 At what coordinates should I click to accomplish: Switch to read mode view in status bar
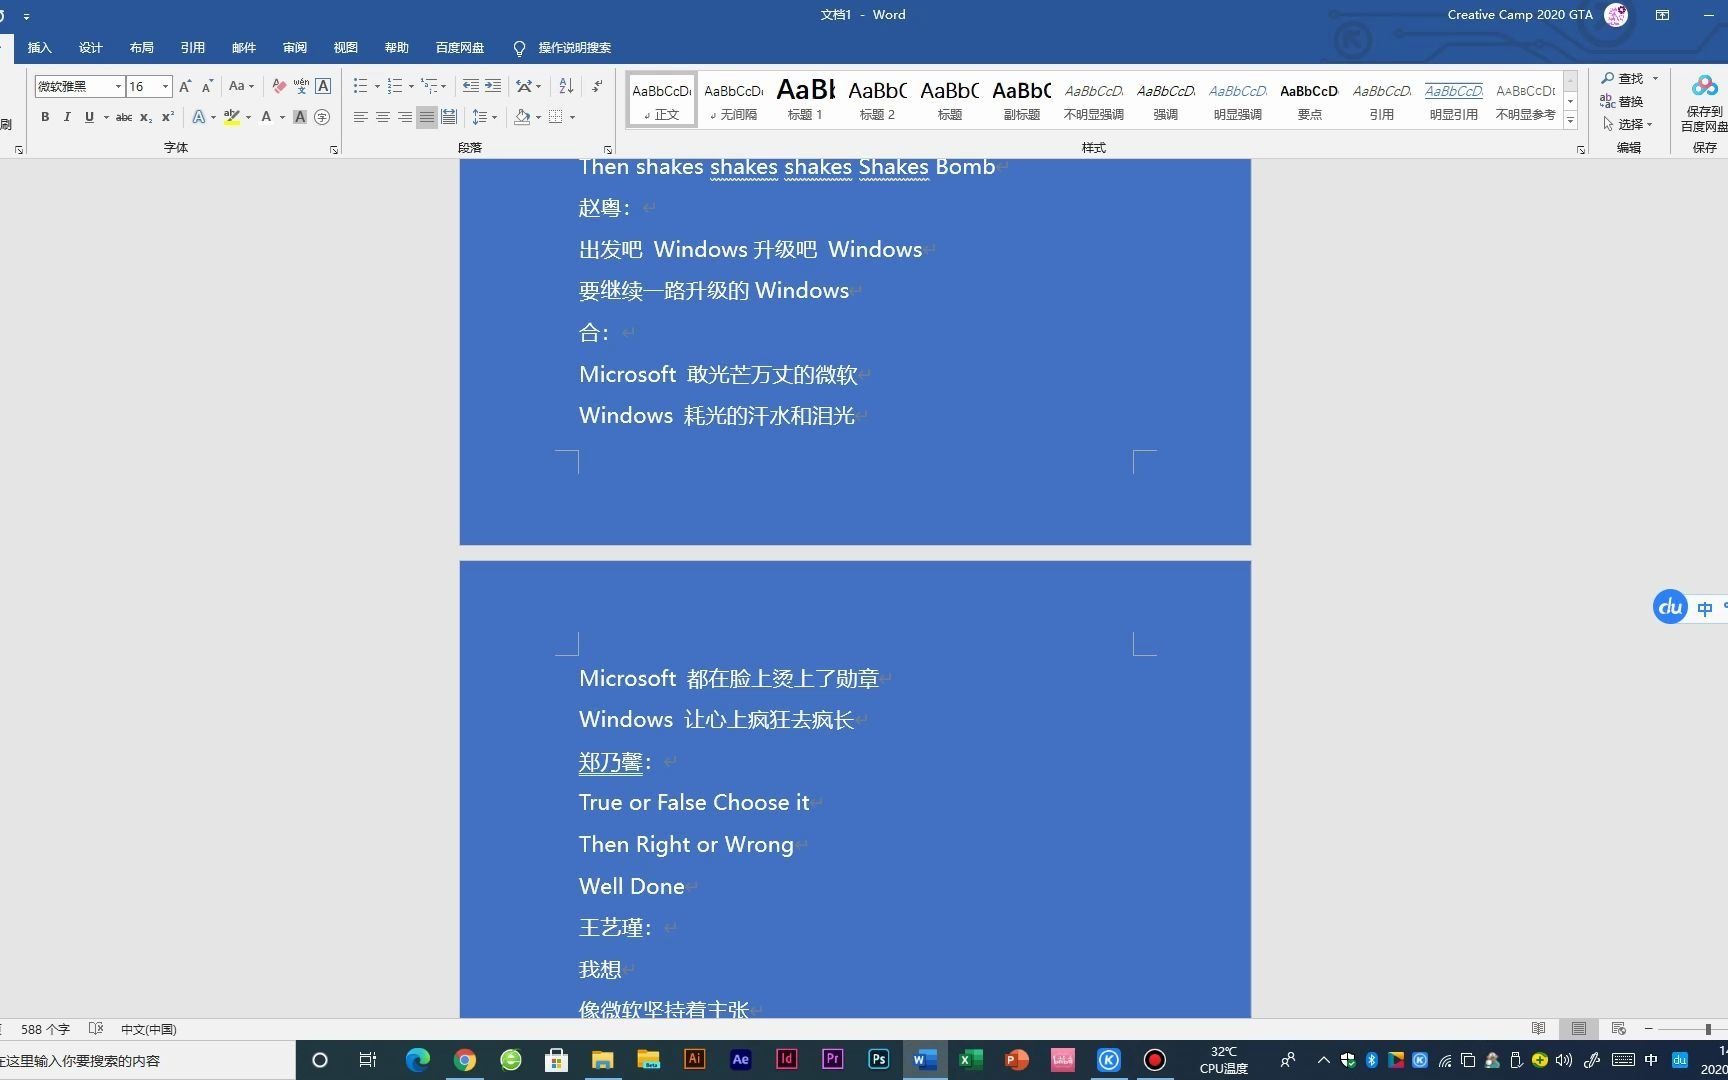coord(1539,1029)
